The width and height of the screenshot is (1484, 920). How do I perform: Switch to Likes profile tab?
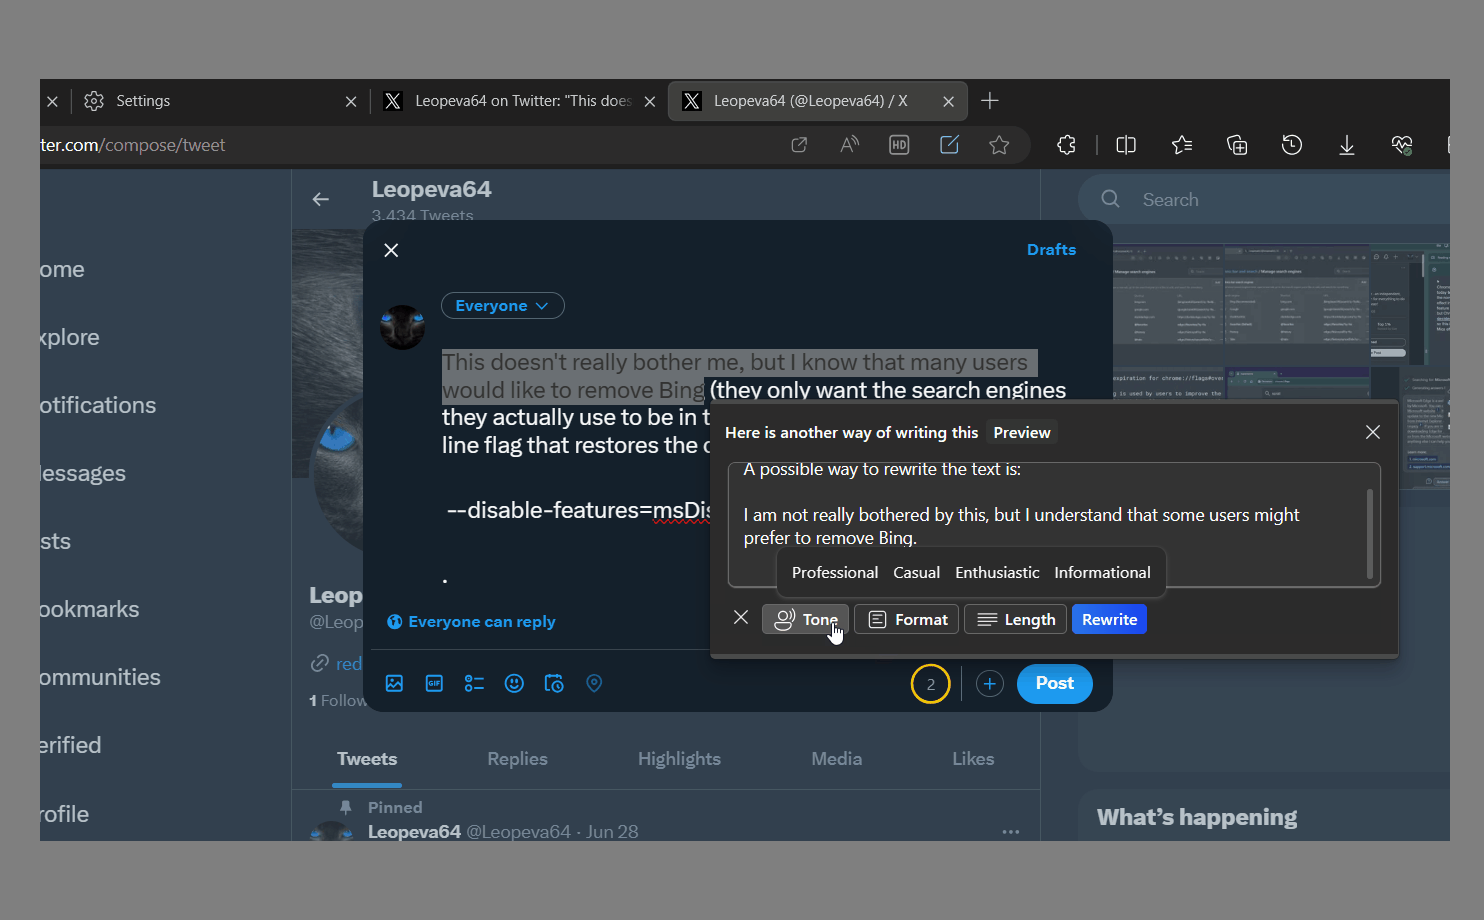click(973, 759)
